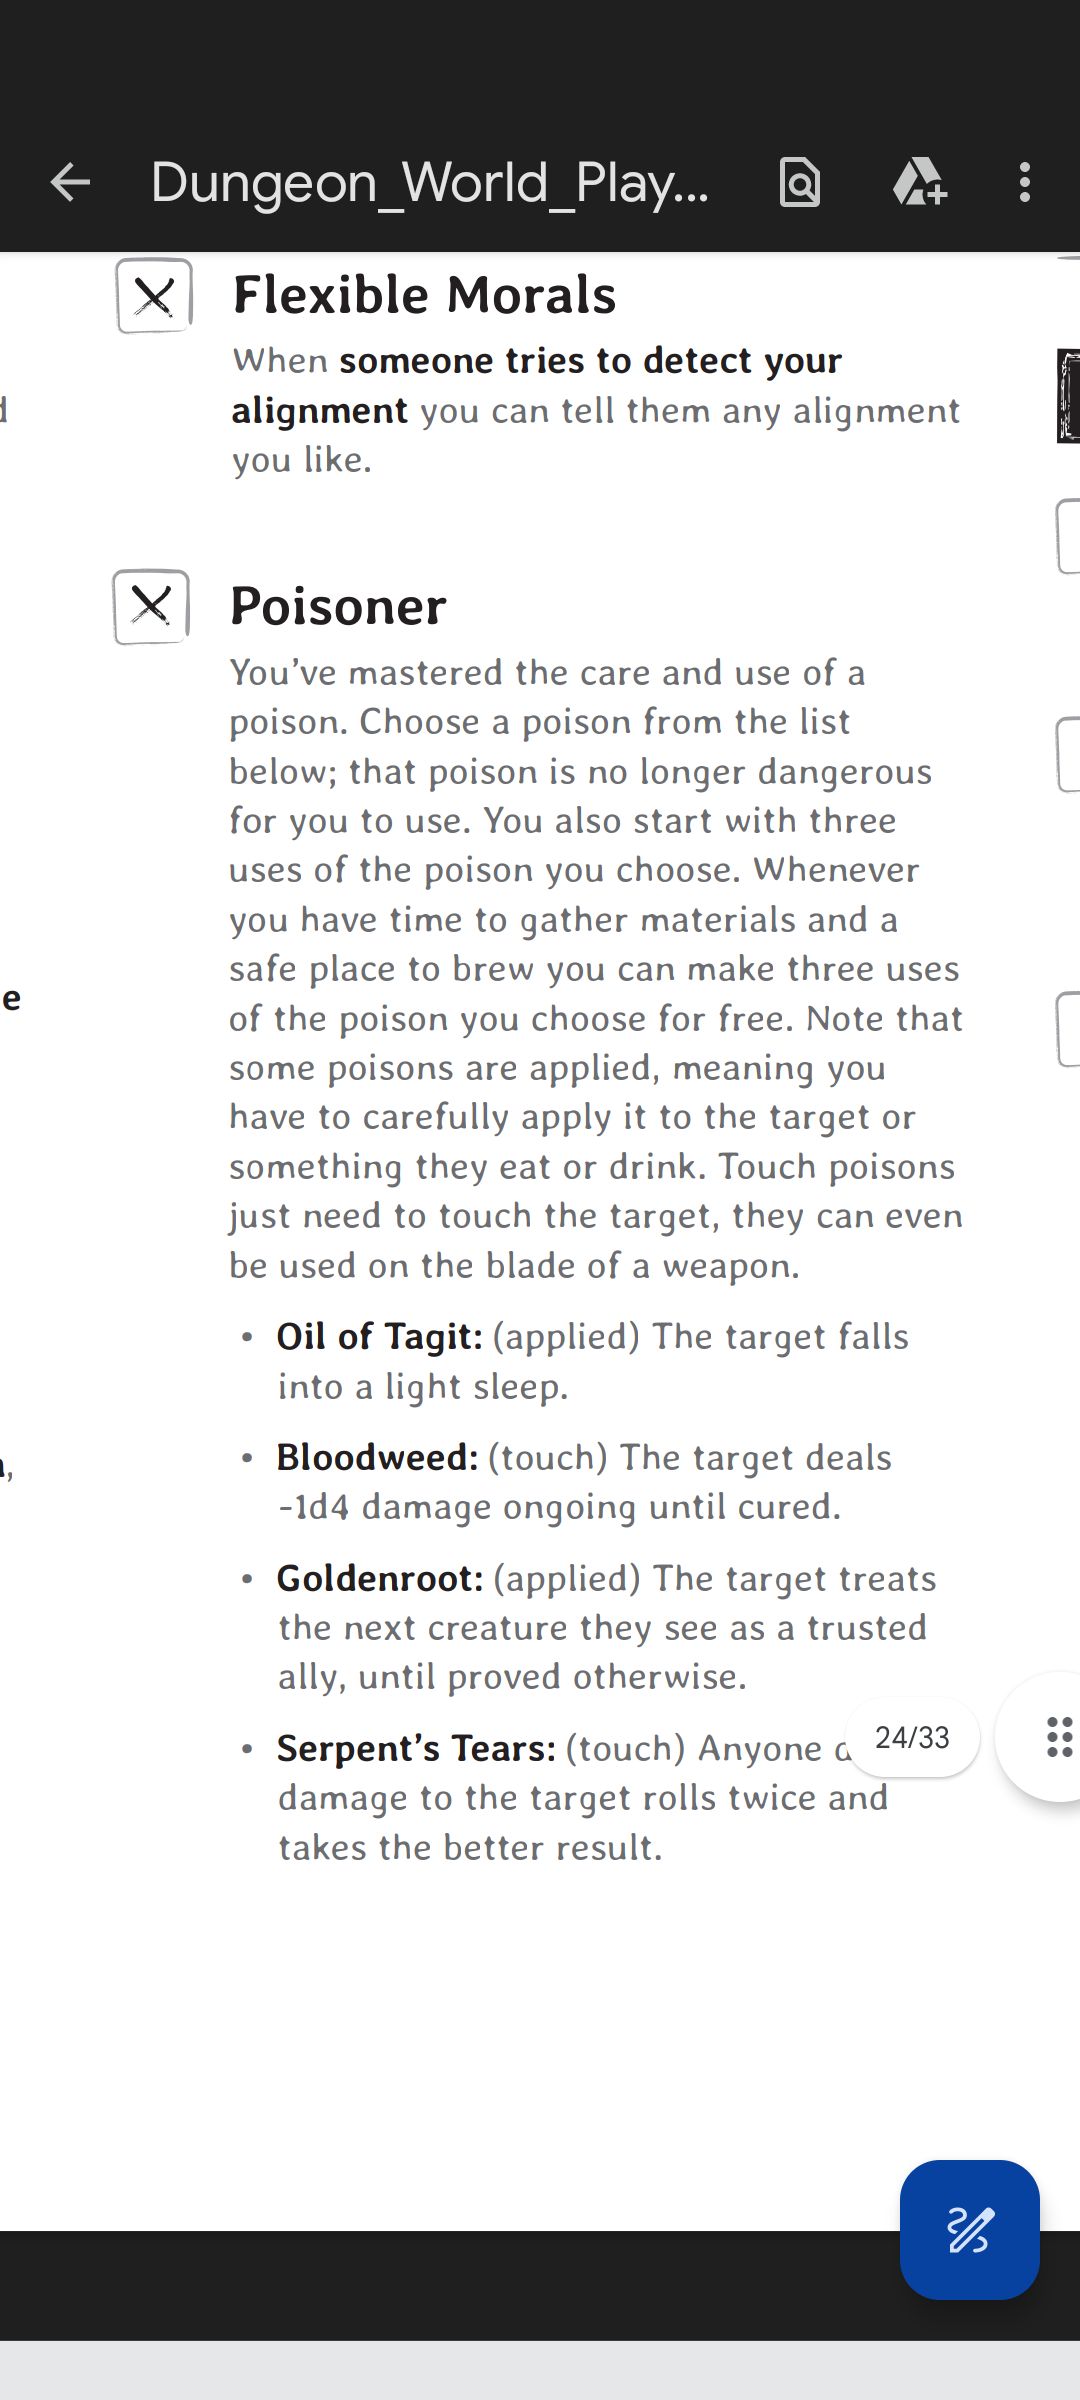The height and width of the screenshot is (2400, 1080).
Task: Select the Poisoner heading
Action: 338,607
